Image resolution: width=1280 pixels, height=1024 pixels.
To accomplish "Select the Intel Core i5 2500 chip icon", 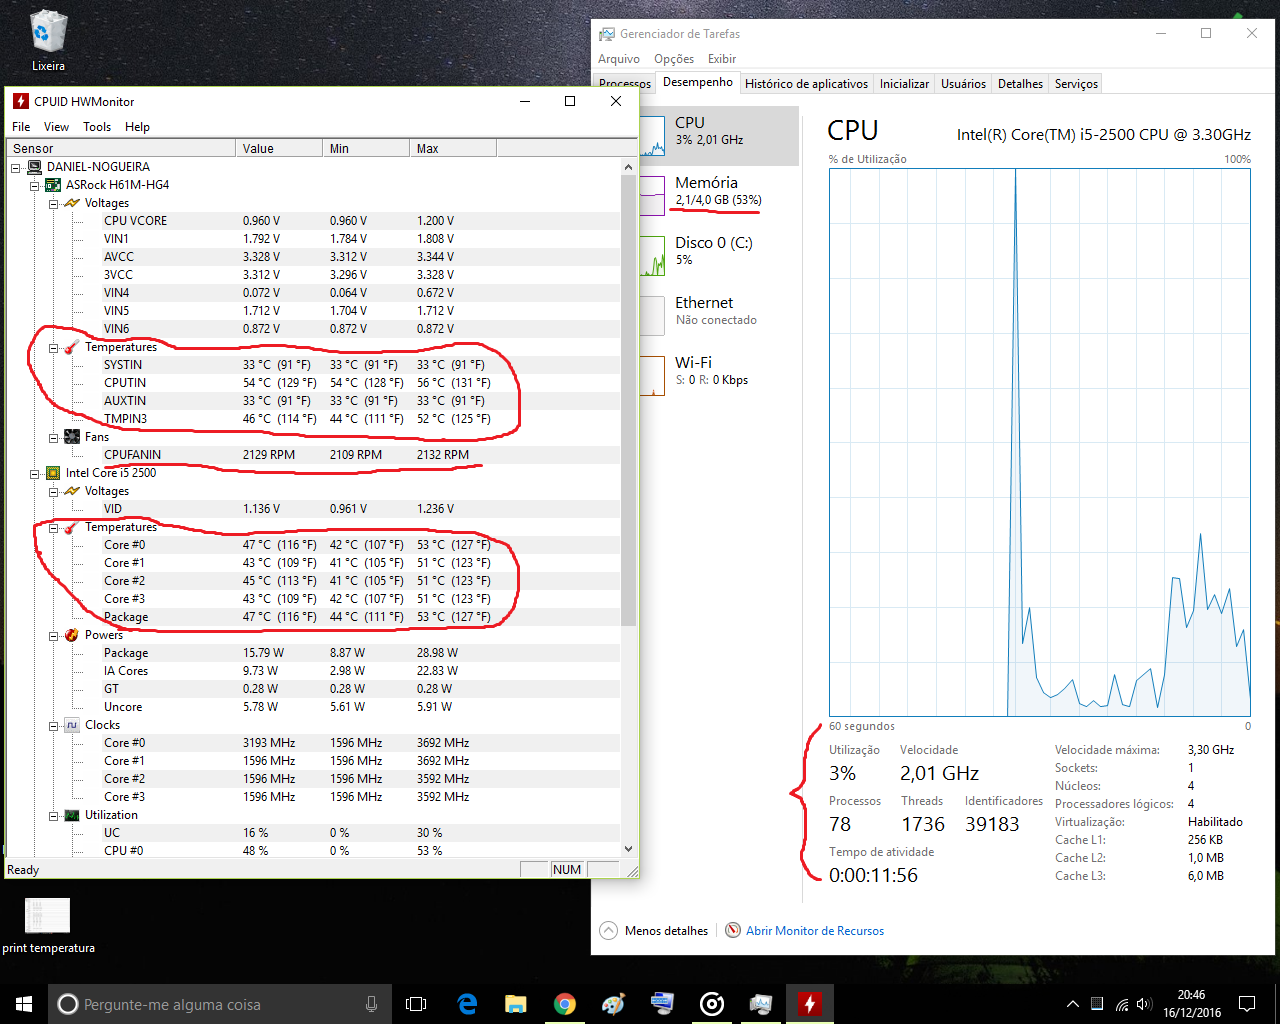I will click(53, 473).
